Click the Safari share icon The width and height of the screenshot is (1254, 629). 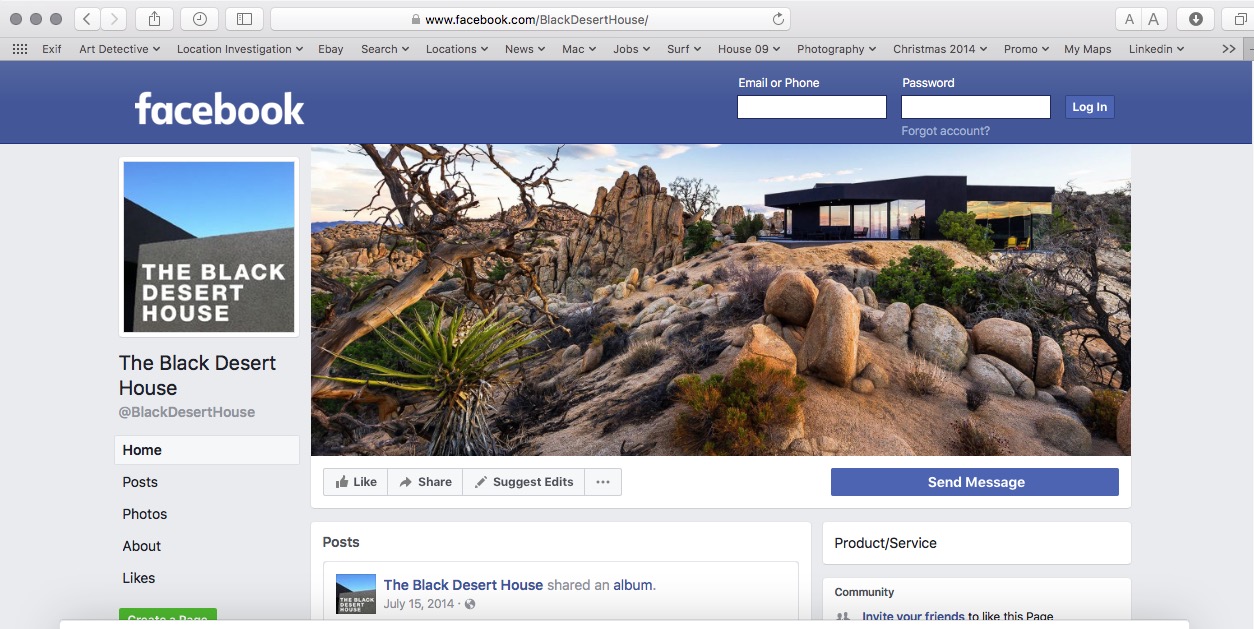pos(154,19)
